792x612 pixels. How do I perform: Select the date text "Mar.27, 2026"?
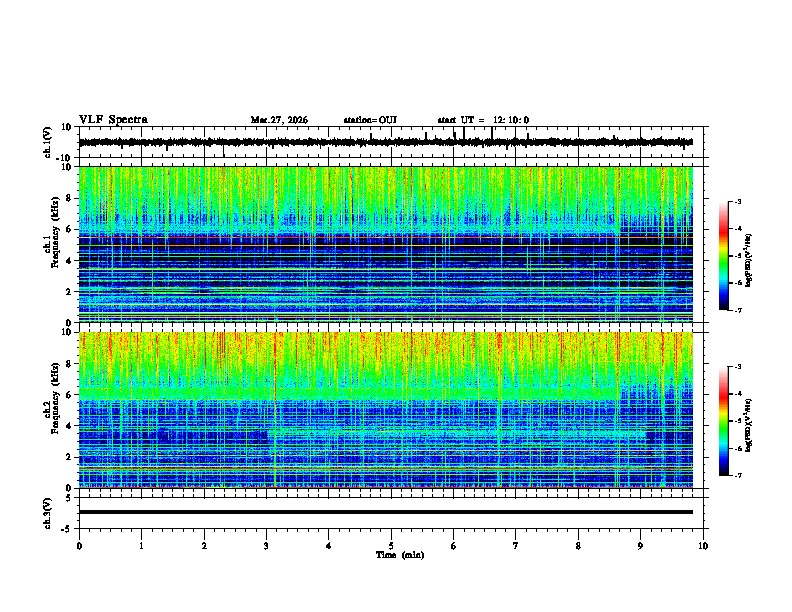coord(279,120)
